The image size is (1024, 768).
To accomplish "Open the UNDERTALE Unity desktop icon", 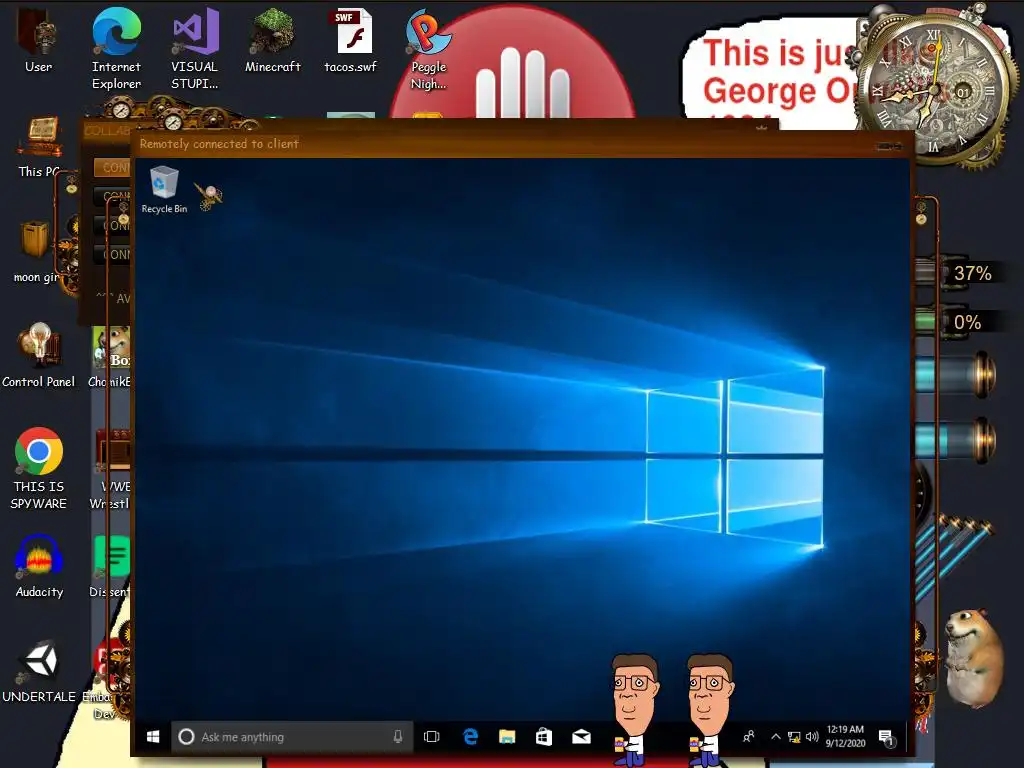I will [39, 671].
